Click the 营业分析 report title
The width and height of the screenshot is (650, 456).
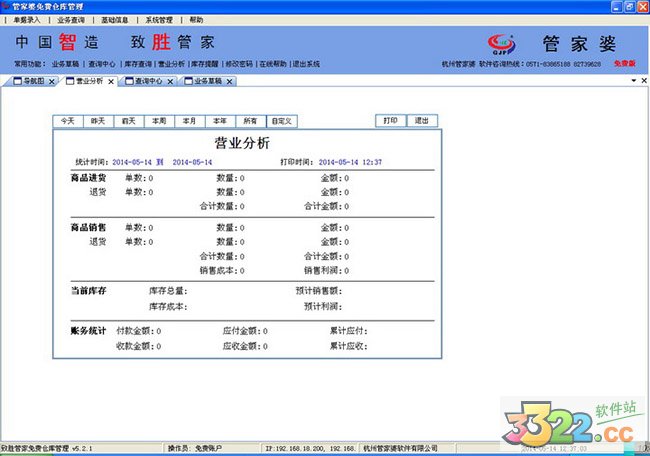tap(243, 143)
